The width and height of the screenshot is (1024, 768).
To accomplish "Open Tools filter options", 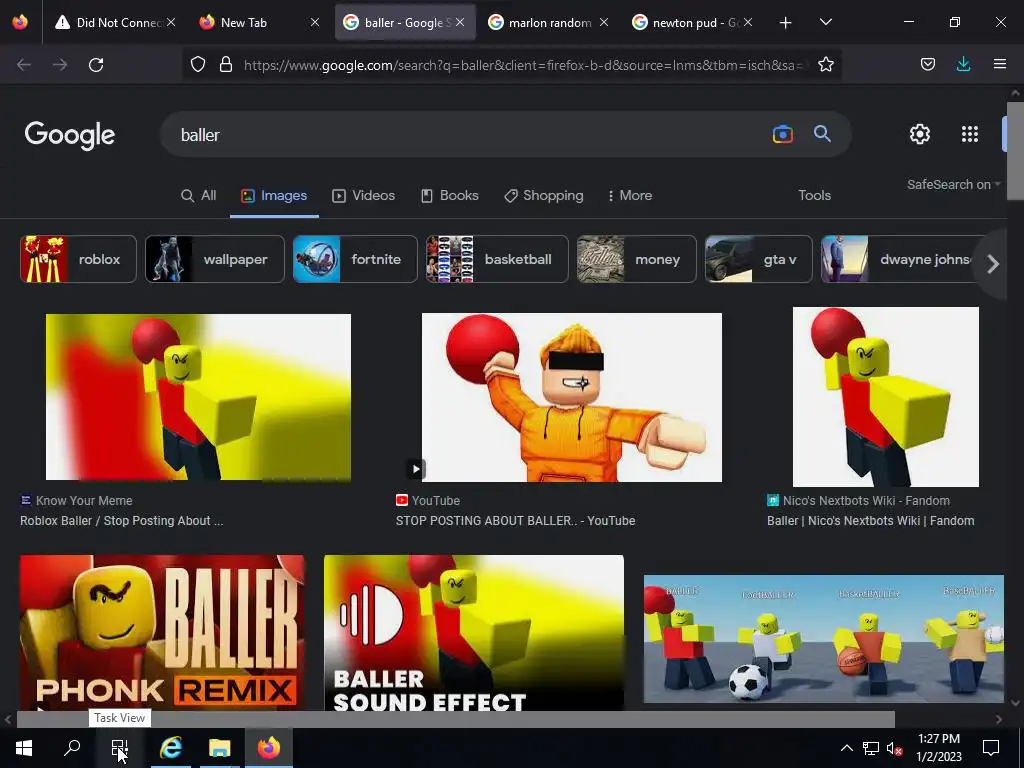I will point(814,195).
